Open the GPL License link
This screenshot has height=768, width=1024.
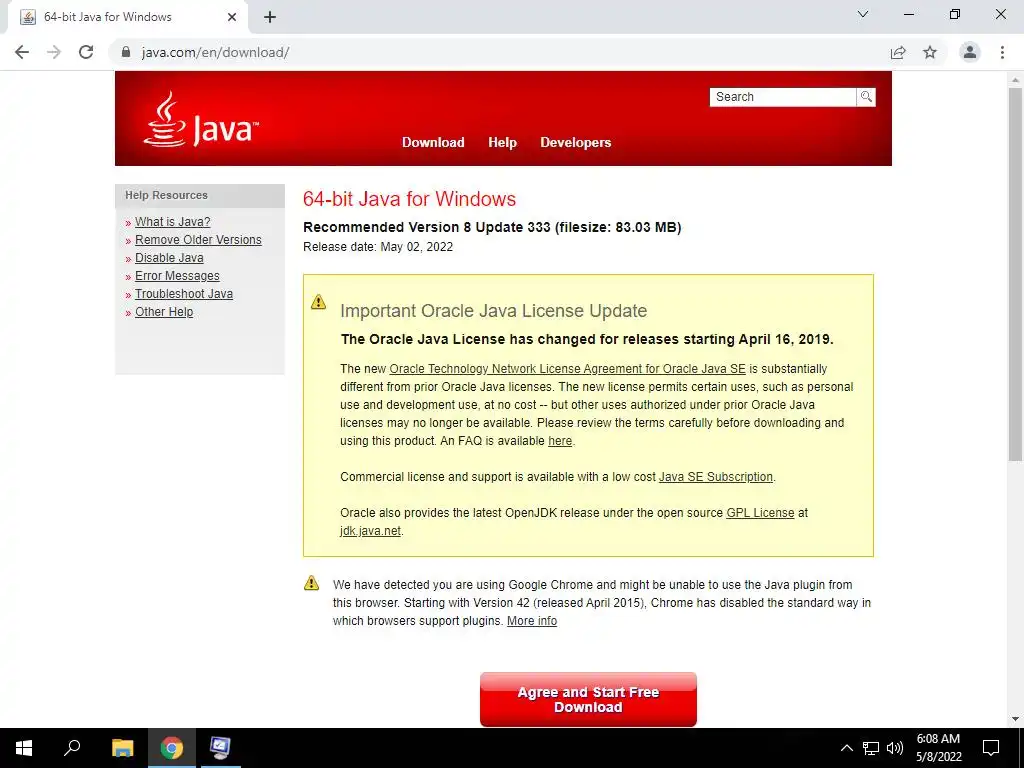click(x=760, y=513)
